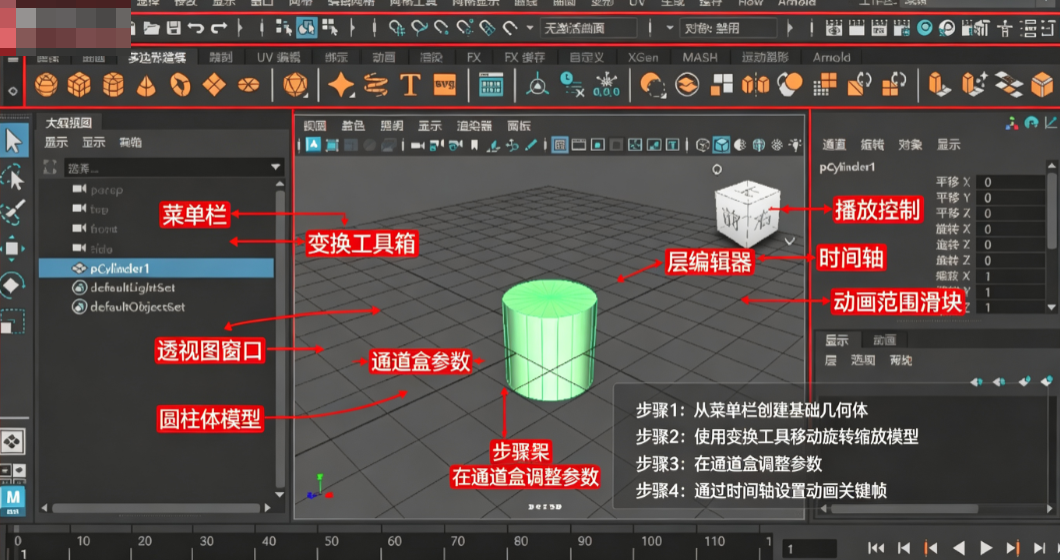Toggle the viewport textured T display button

pyautogui.click(x=673, y=145)
